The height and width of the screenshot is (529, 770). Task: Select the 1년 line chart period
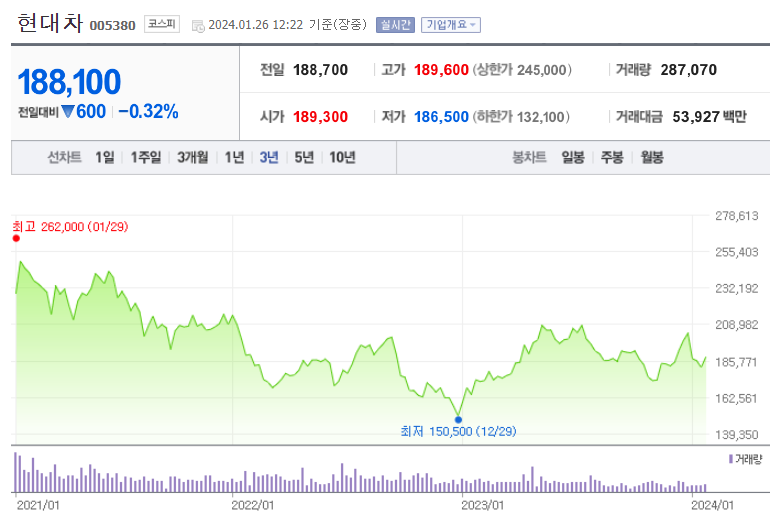tap(234, 157)
